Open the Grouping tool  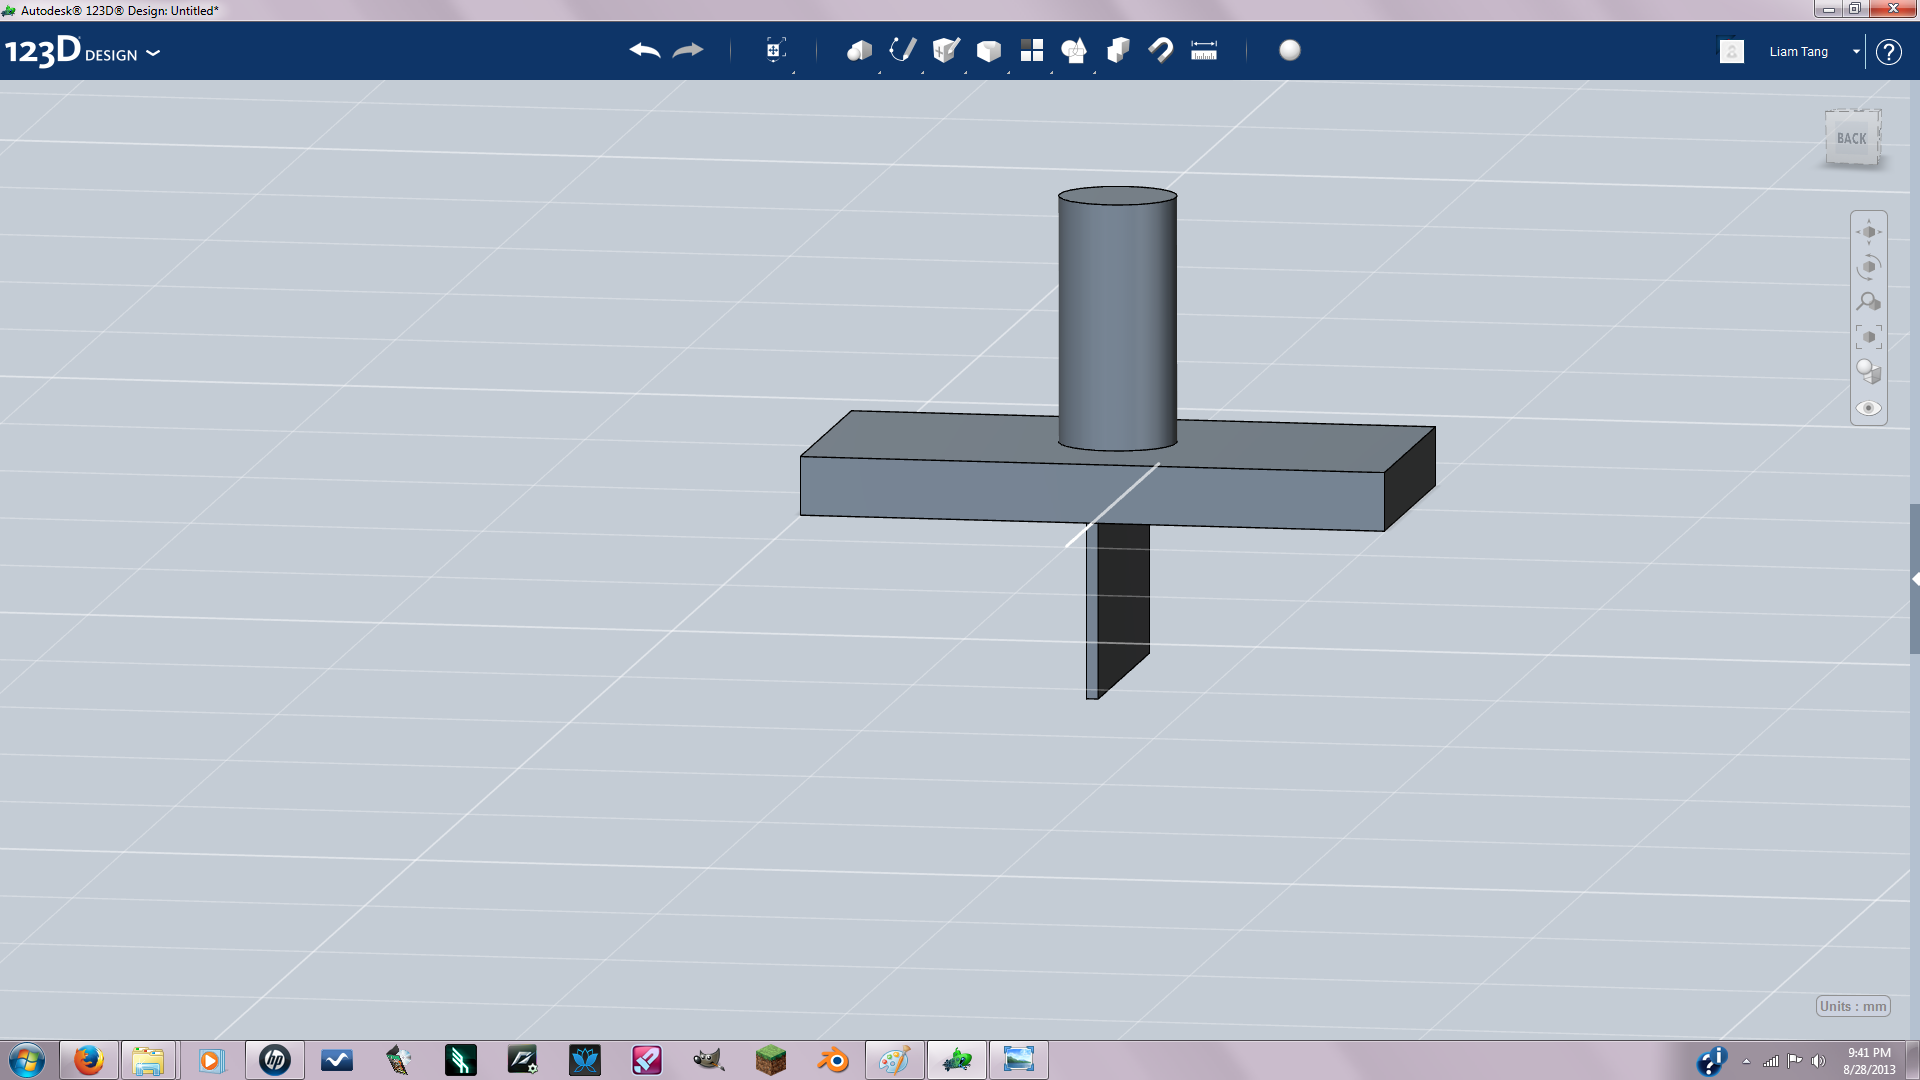point(1074,50)
